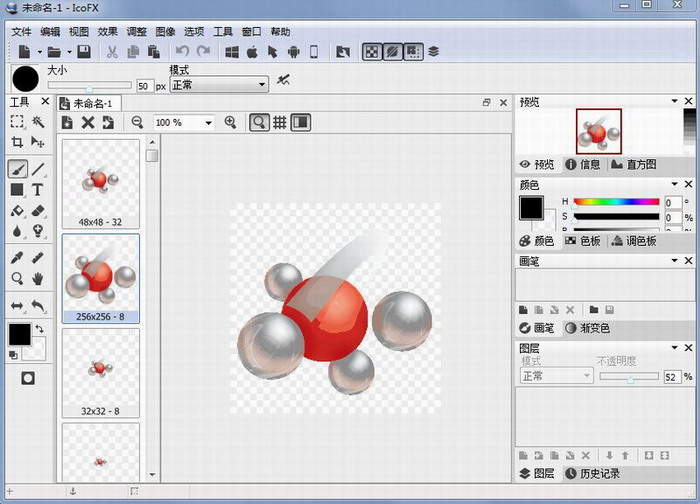The width and height of the screenshot is (700, 504).
Task: Click the New file icon in main toolbar
Action: tap(24, 52)
